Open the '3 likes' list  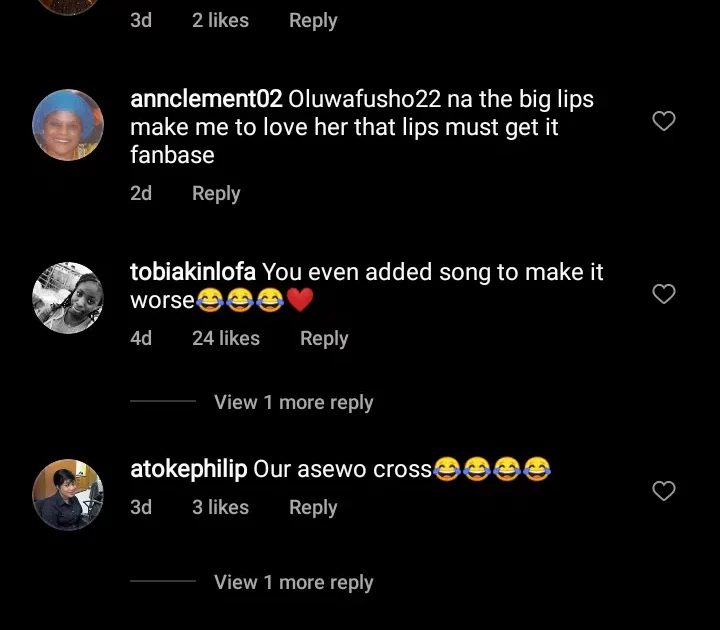click(x=220, y=507)
